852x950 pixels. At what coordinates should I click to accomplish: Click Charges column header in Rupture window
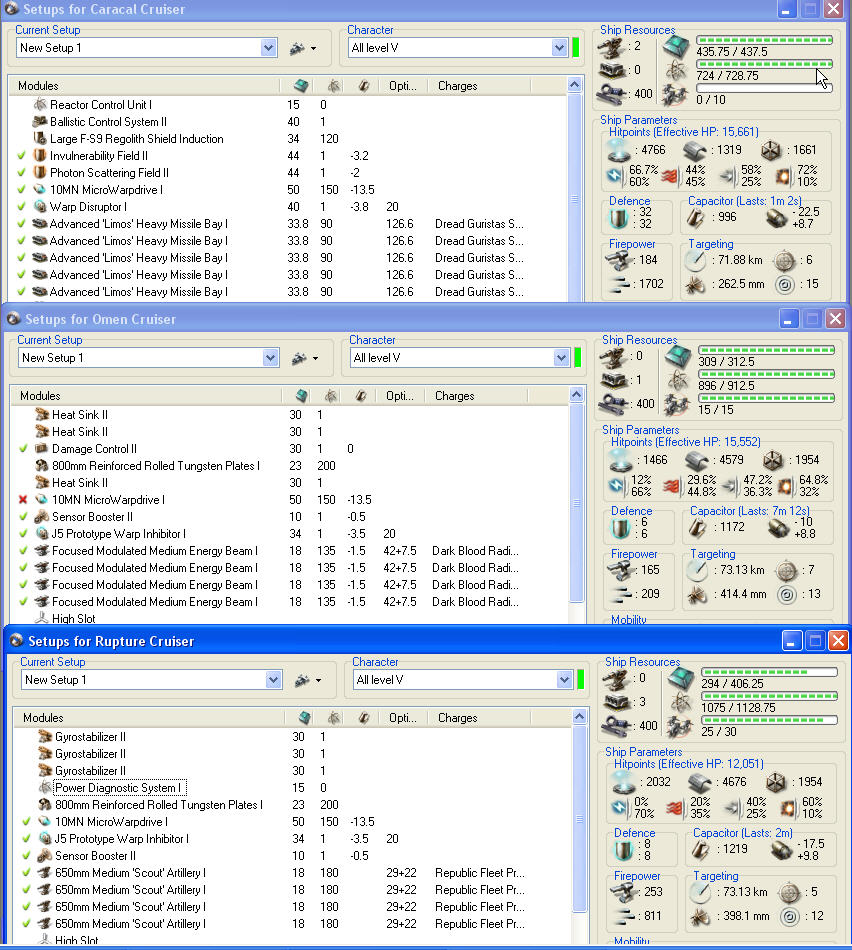(x=482, y=718)
